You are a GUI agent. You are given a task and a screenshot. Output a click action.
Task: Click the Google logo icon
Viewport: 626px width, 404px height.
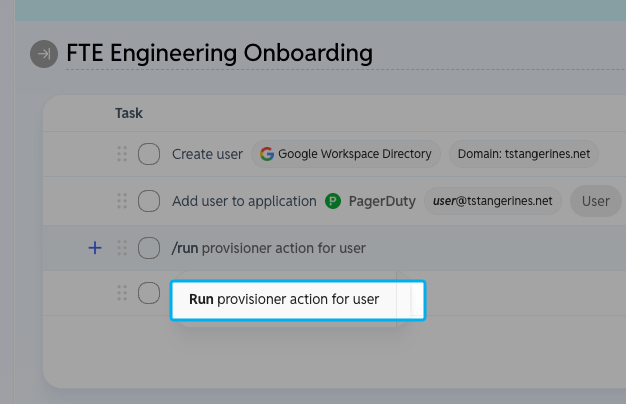(x=267, y=154)
